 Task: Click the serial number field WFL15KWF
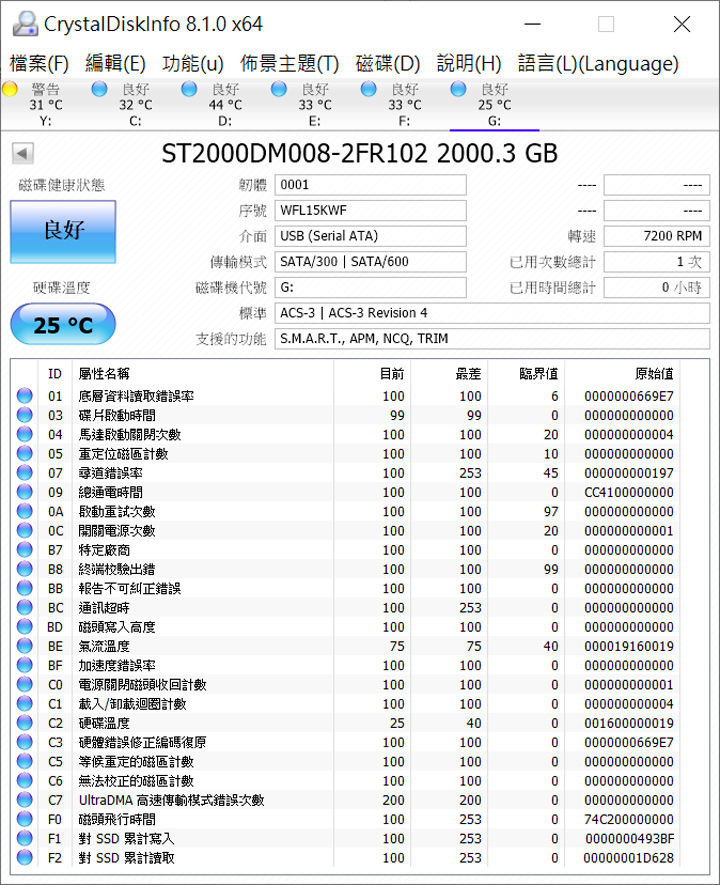pos(371,211)
